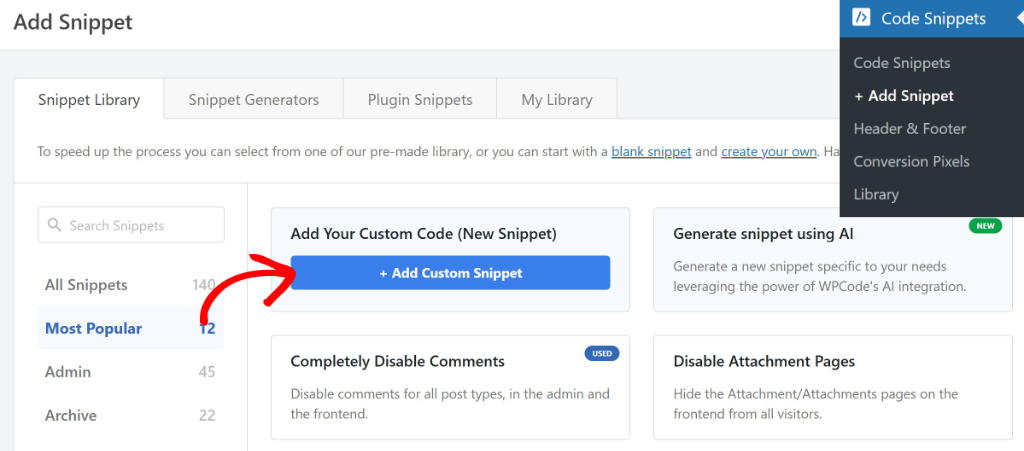Go to Conversion Pixels menu item
The height and width of the screenshot is (451, 1024).
click(x=911, y=161)
